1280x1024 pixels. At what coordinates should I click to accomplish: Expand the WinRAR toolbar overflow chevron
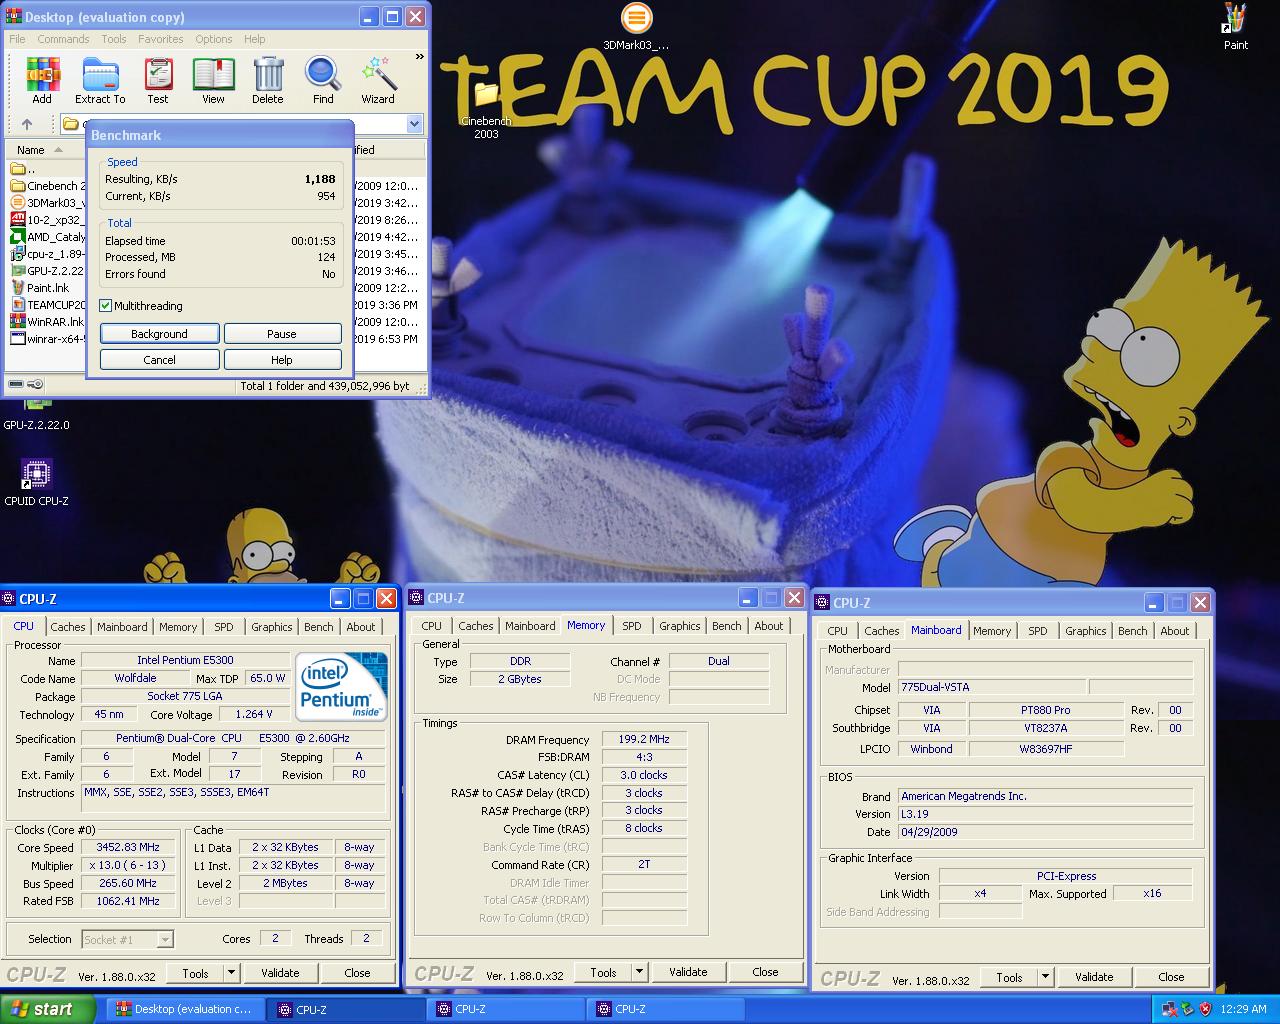click(420, 57)
